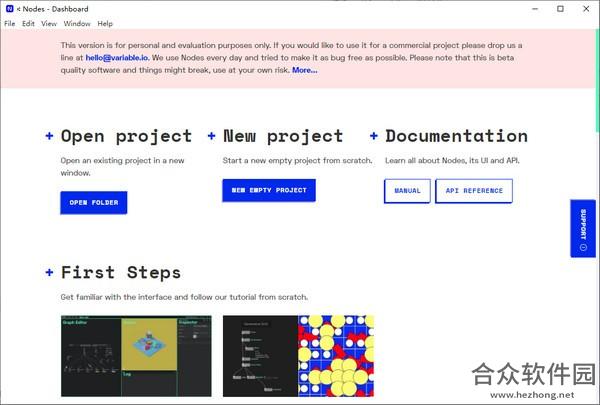
Task: Click the More... link in the notice
Action: (x=305, y=70)
